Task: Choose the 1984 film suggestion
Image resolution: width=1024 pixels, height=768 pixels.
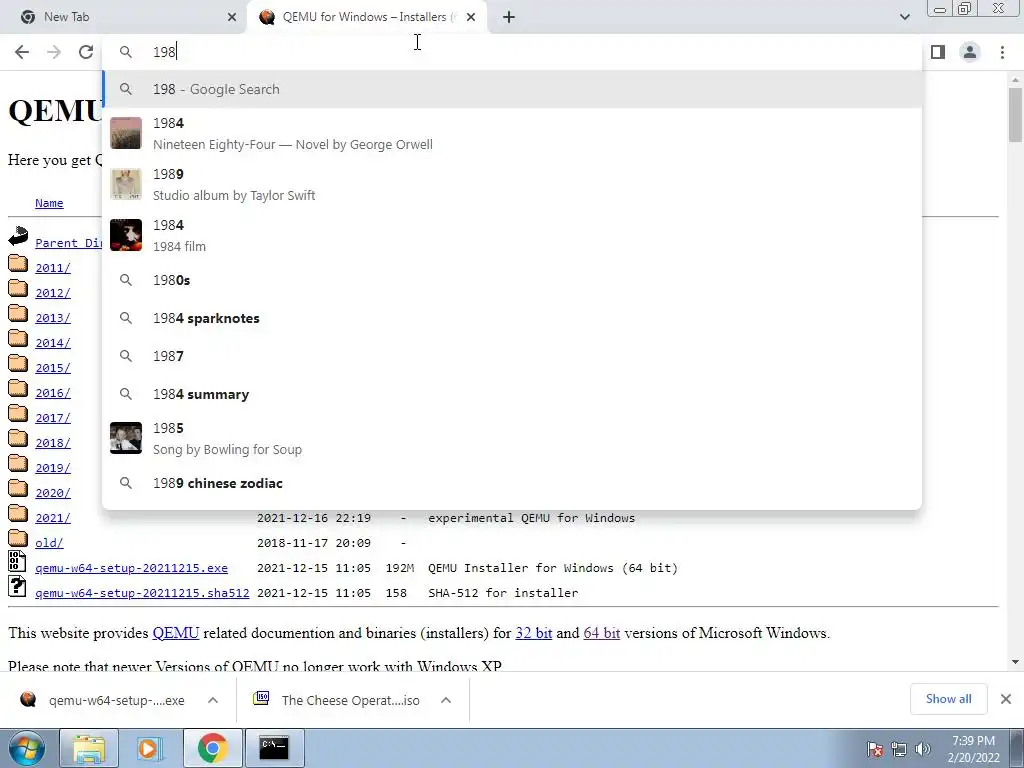Action: point(513,235)
